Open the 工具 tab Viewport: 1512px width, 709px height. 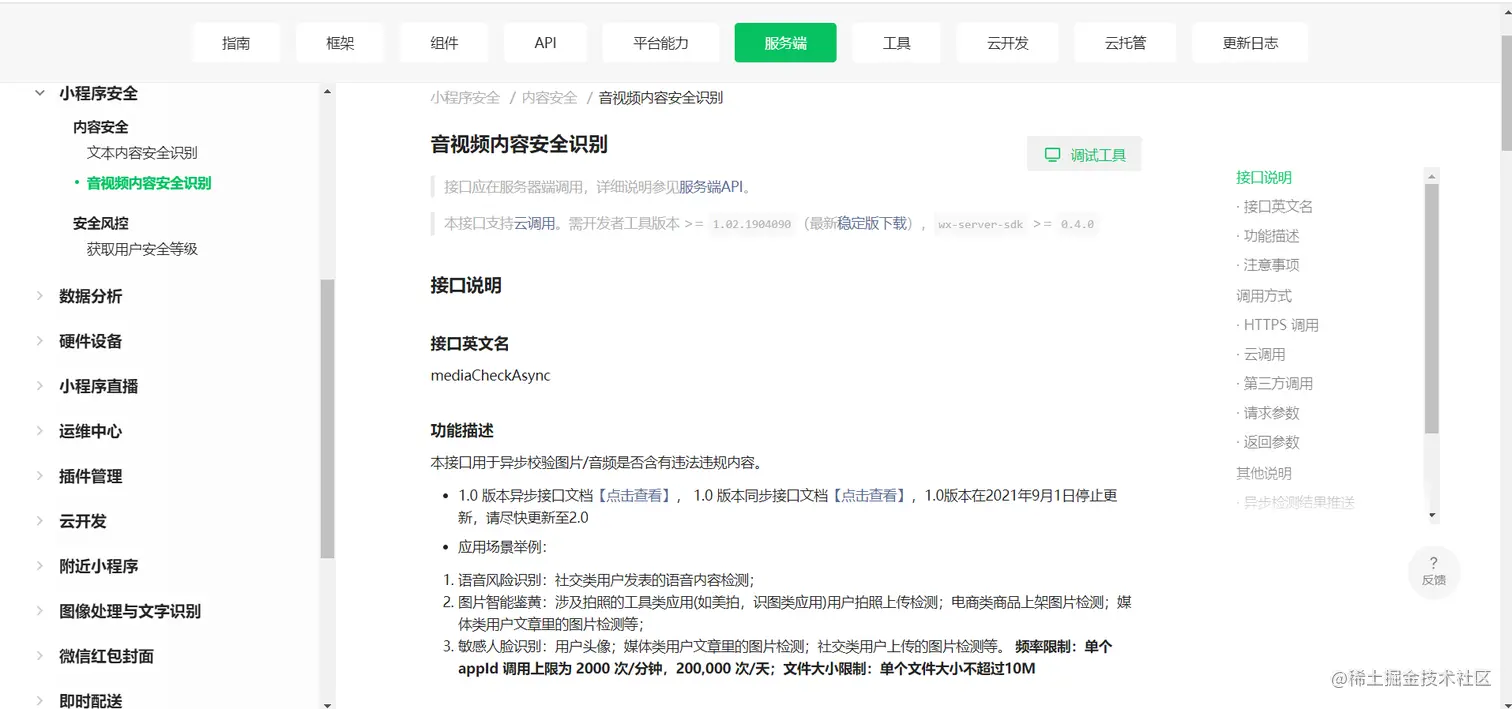896,43
